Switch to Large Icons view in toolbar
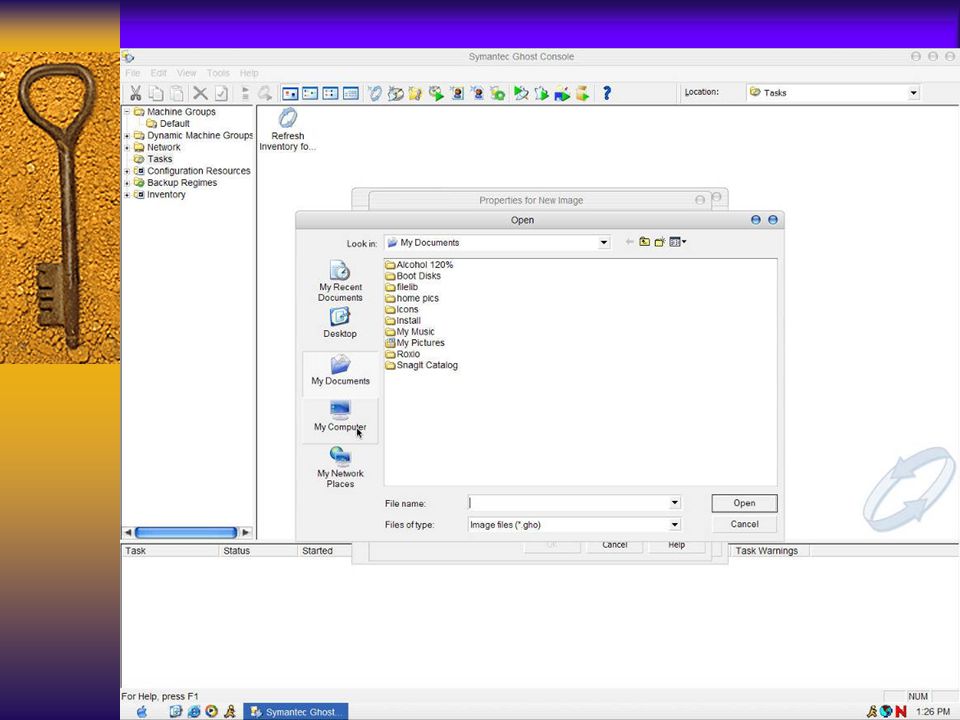960x720 pixels. pos(290,94)
